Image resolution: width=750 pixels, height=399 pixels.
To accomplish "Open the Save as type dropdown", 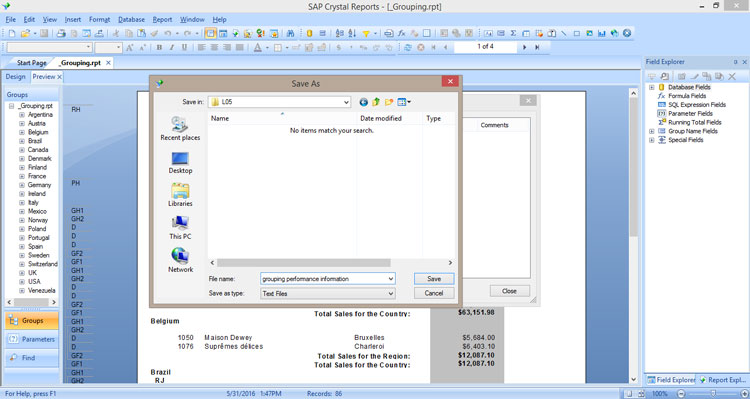I will coord(390,293).
